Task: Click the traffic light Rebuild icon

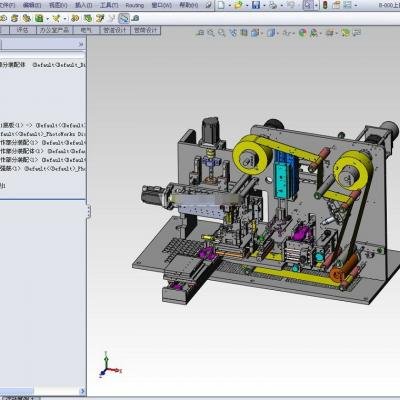Action: pos(325,5)
